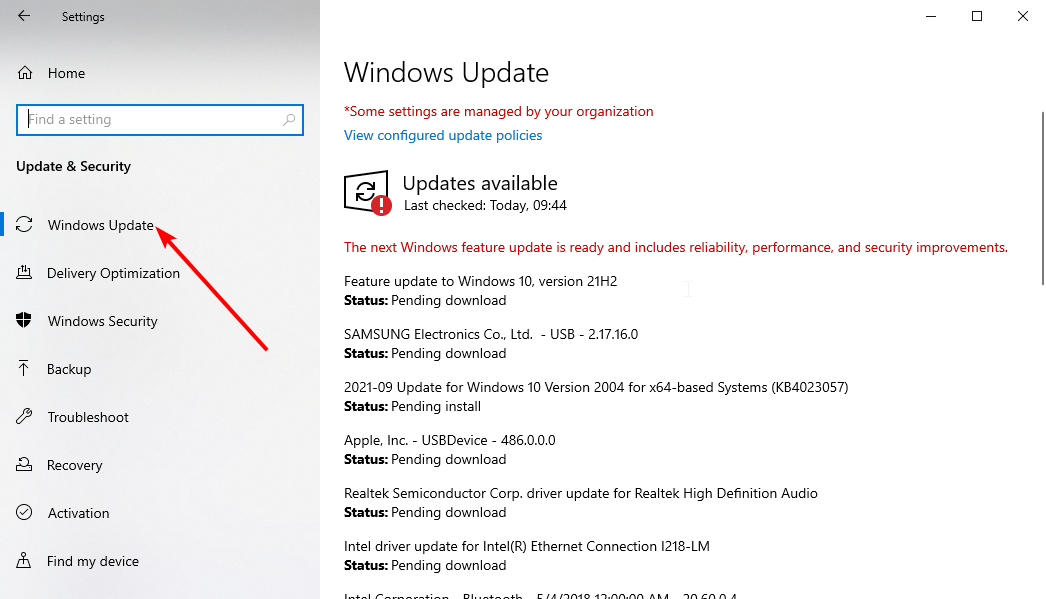This screenshot has height=599, width=1046.
Task: Open the Home settings page
Action: (66, 73)
